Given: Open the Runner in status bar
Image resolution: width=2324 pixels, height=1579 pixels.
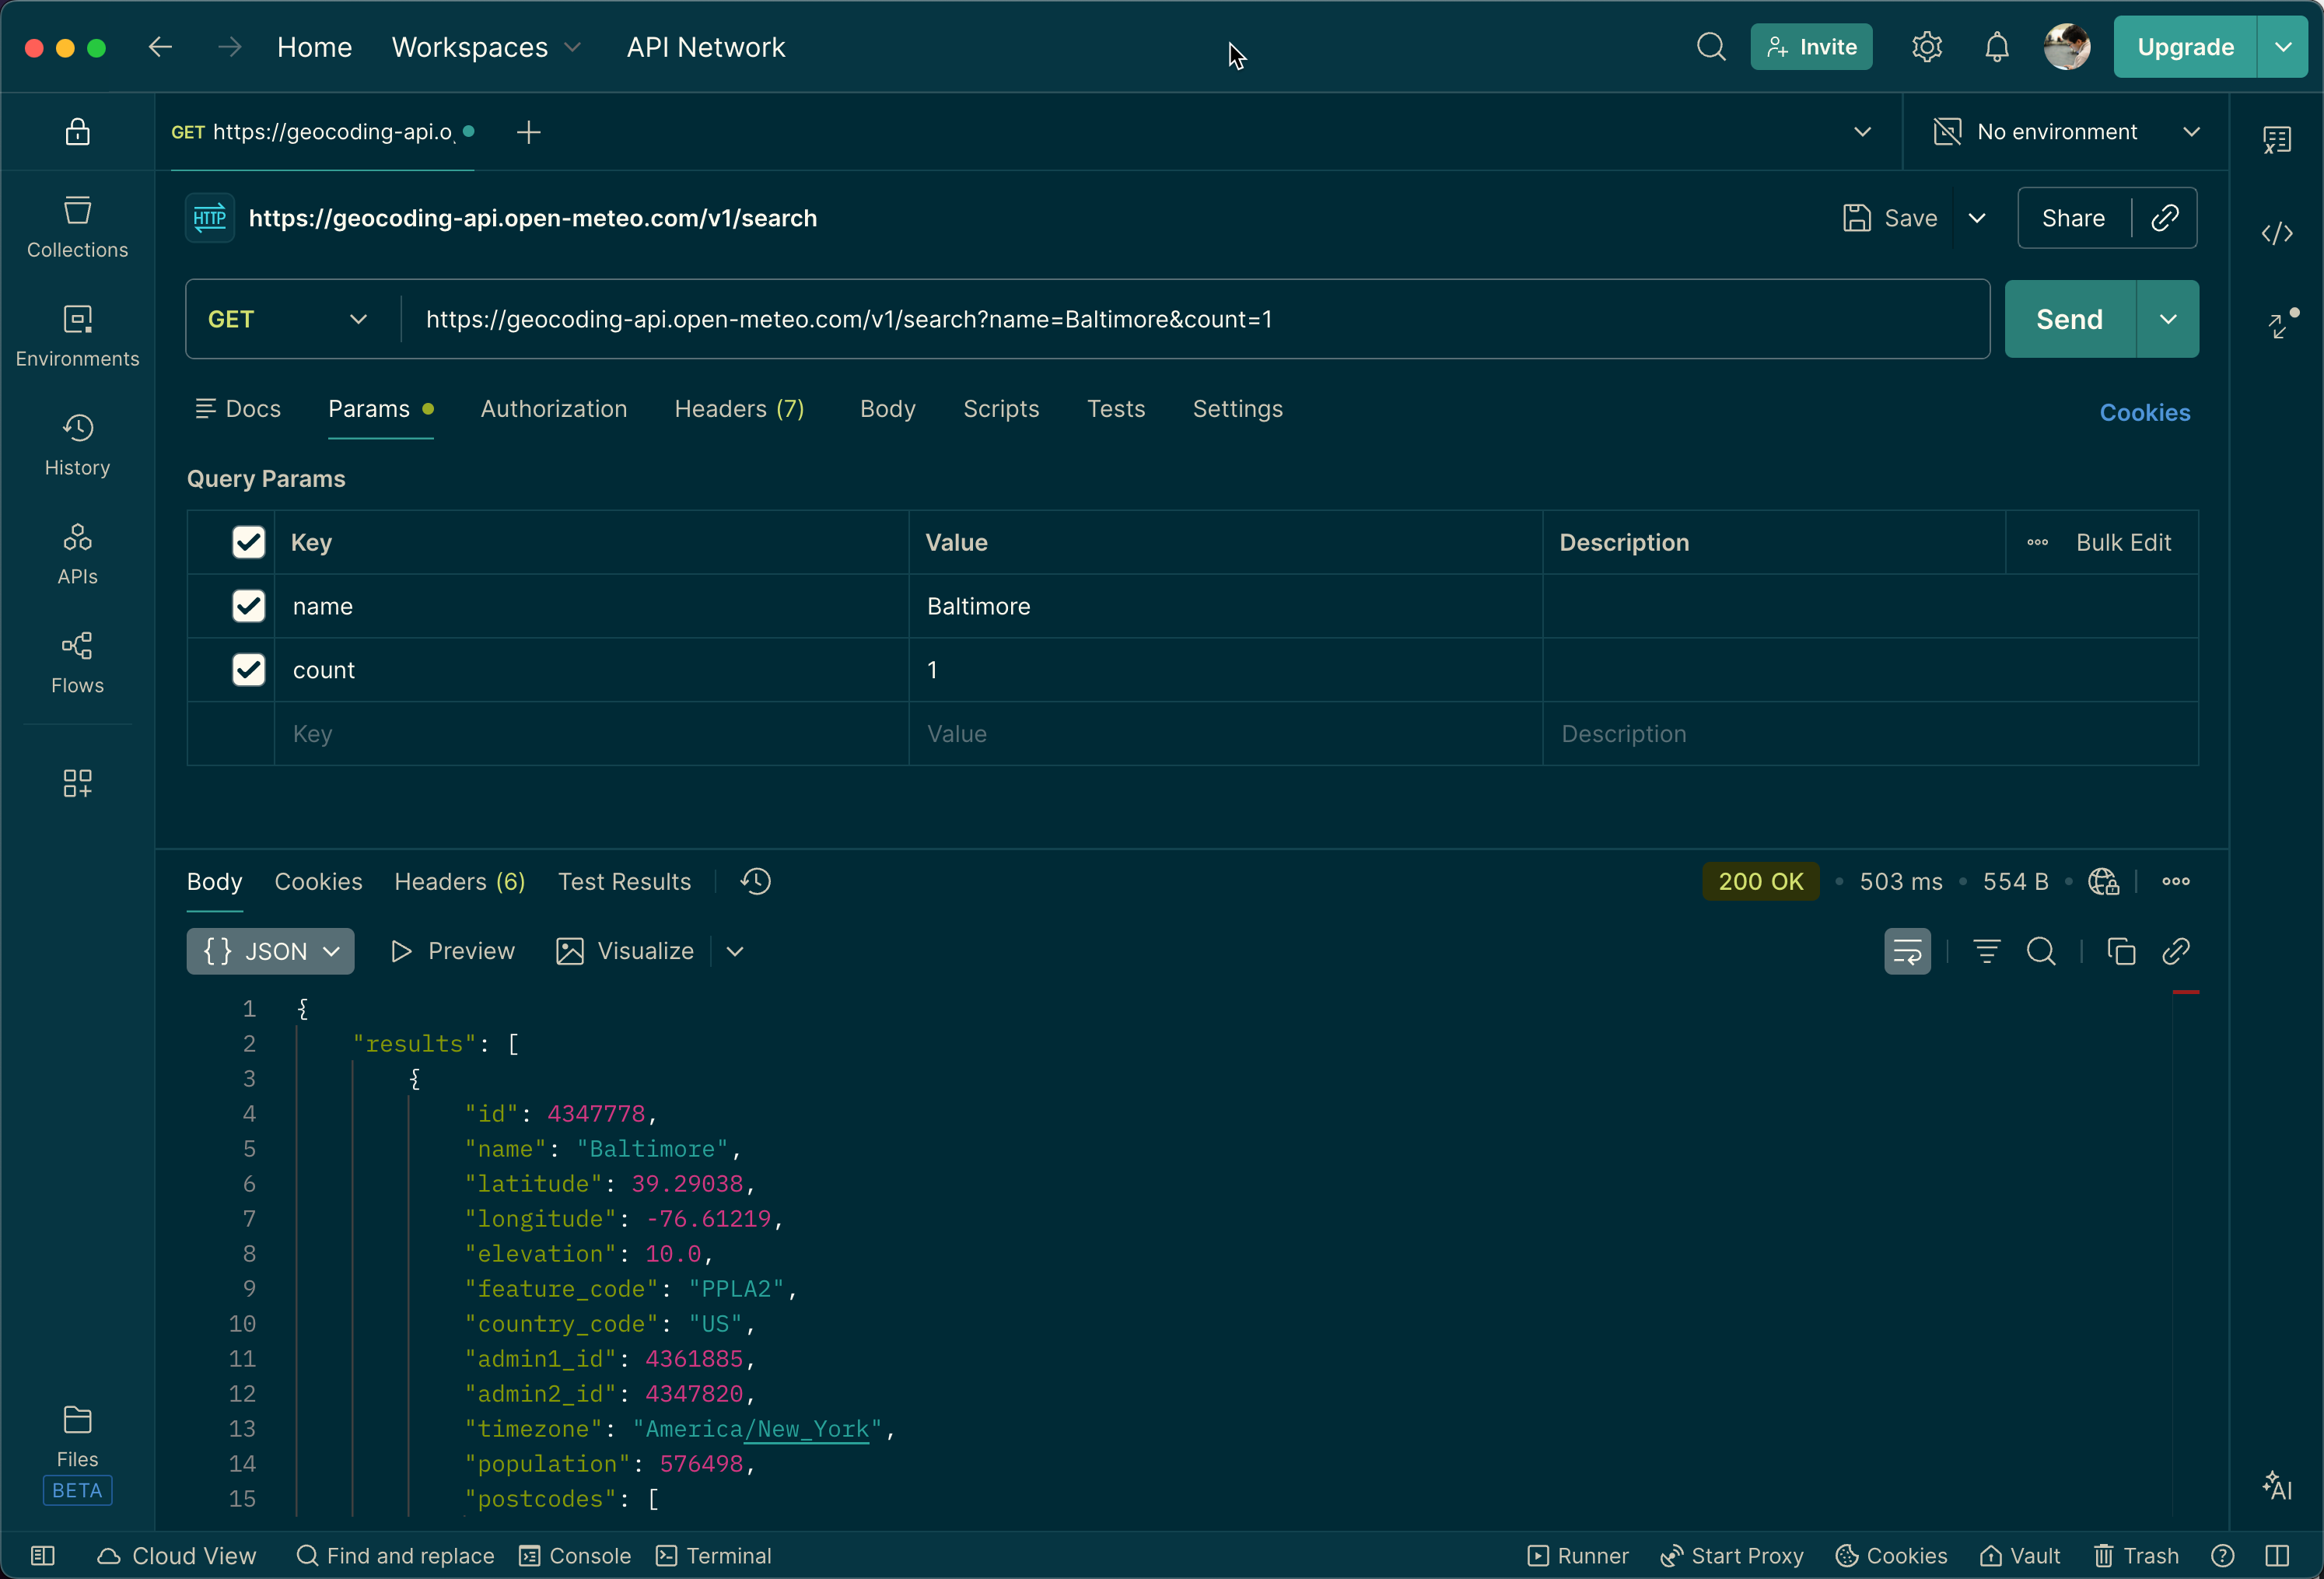Looking at the screenshot, I should 1578,1556.
